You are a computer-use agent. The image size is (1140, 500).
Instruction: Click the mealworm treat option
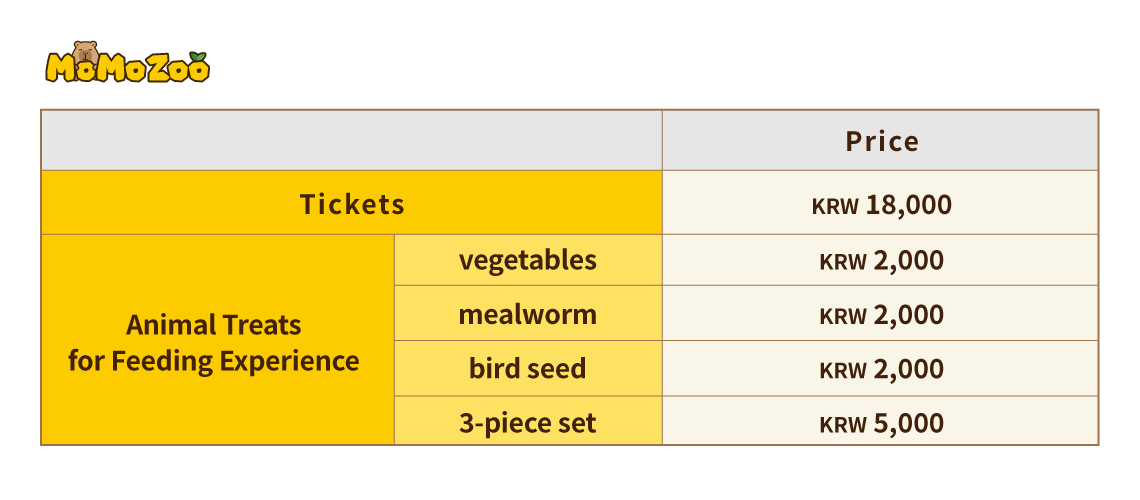[x=528, y=314]
